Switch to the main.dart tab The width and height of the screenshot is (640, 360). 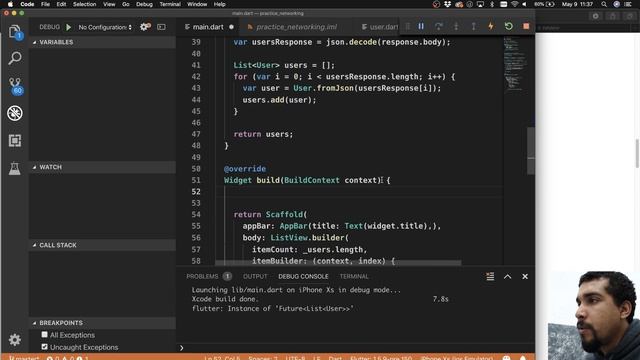coord(208,27)
